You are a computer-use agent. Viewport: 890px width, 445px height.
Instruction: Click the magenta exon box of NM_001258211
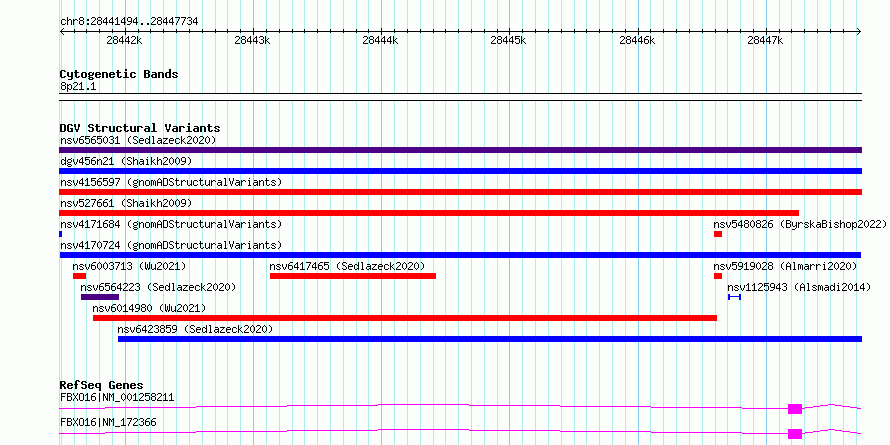795,409
